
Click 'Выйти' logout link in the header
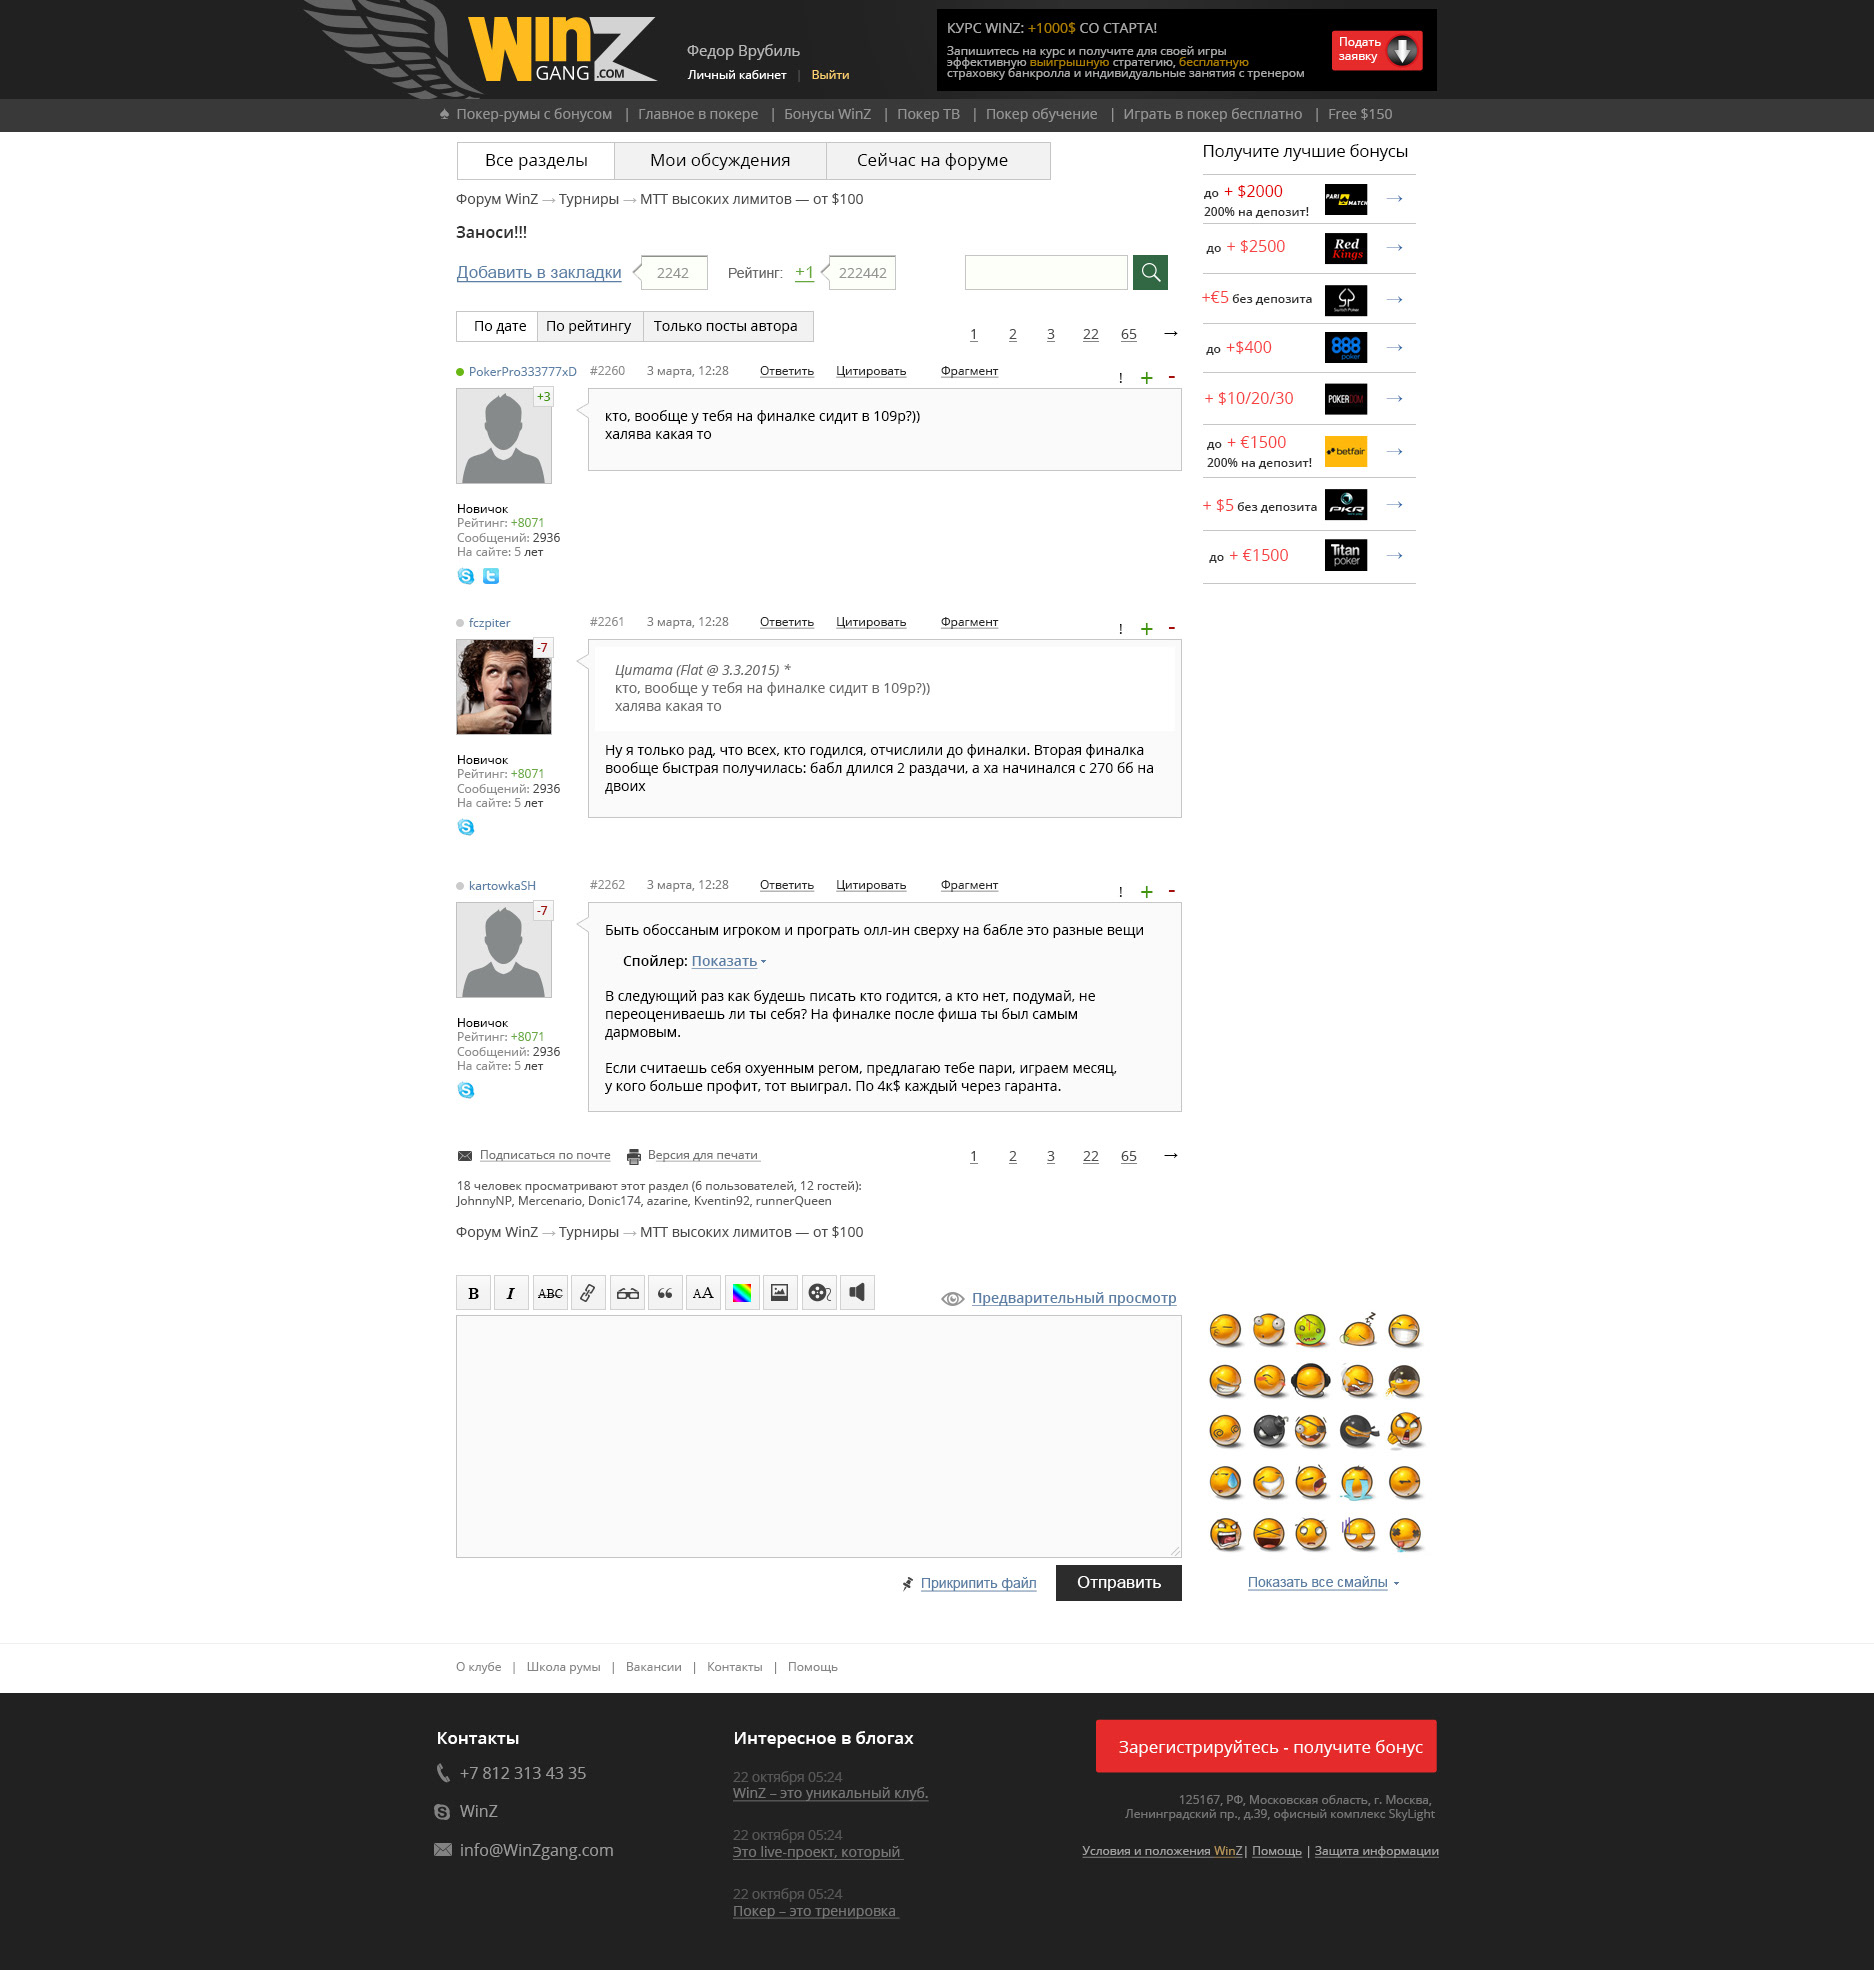tap(830, 75)
